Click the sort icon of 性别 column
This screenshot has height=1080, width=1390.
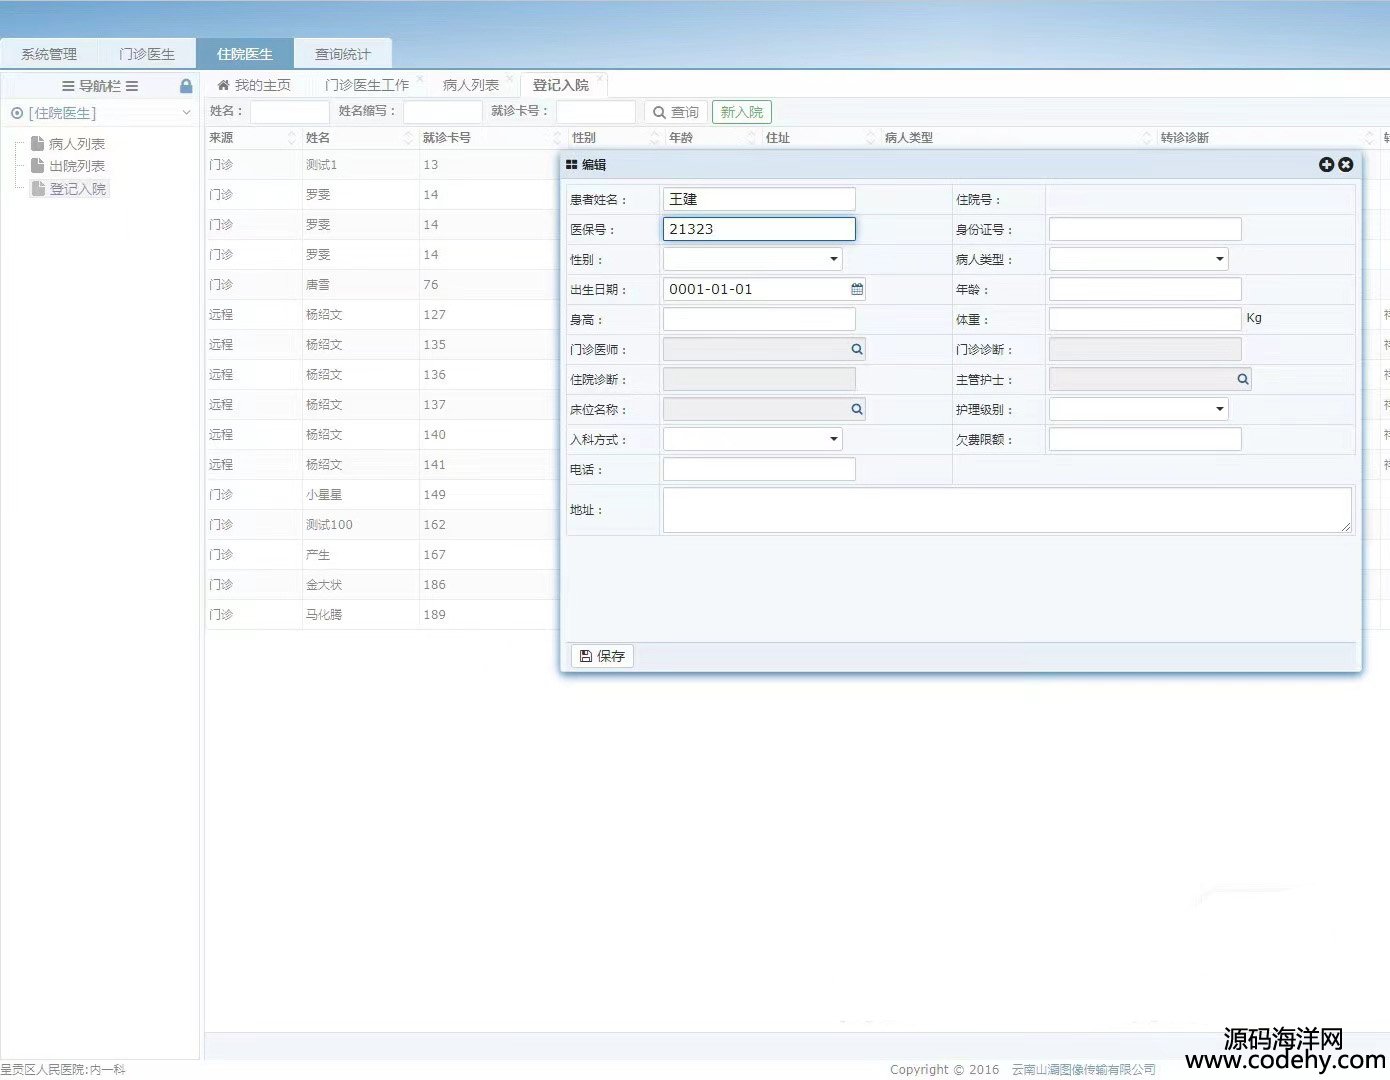click(x=655, y=138)
